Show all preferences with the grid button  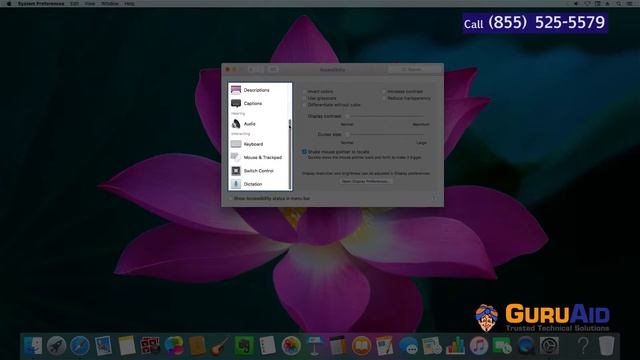[273, 69]
